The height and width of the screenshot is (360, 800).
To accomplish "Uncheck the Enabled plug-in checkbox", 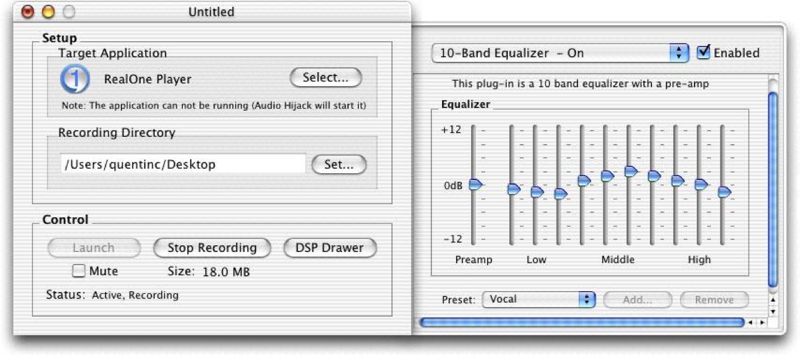I will [x=704, y=52].
